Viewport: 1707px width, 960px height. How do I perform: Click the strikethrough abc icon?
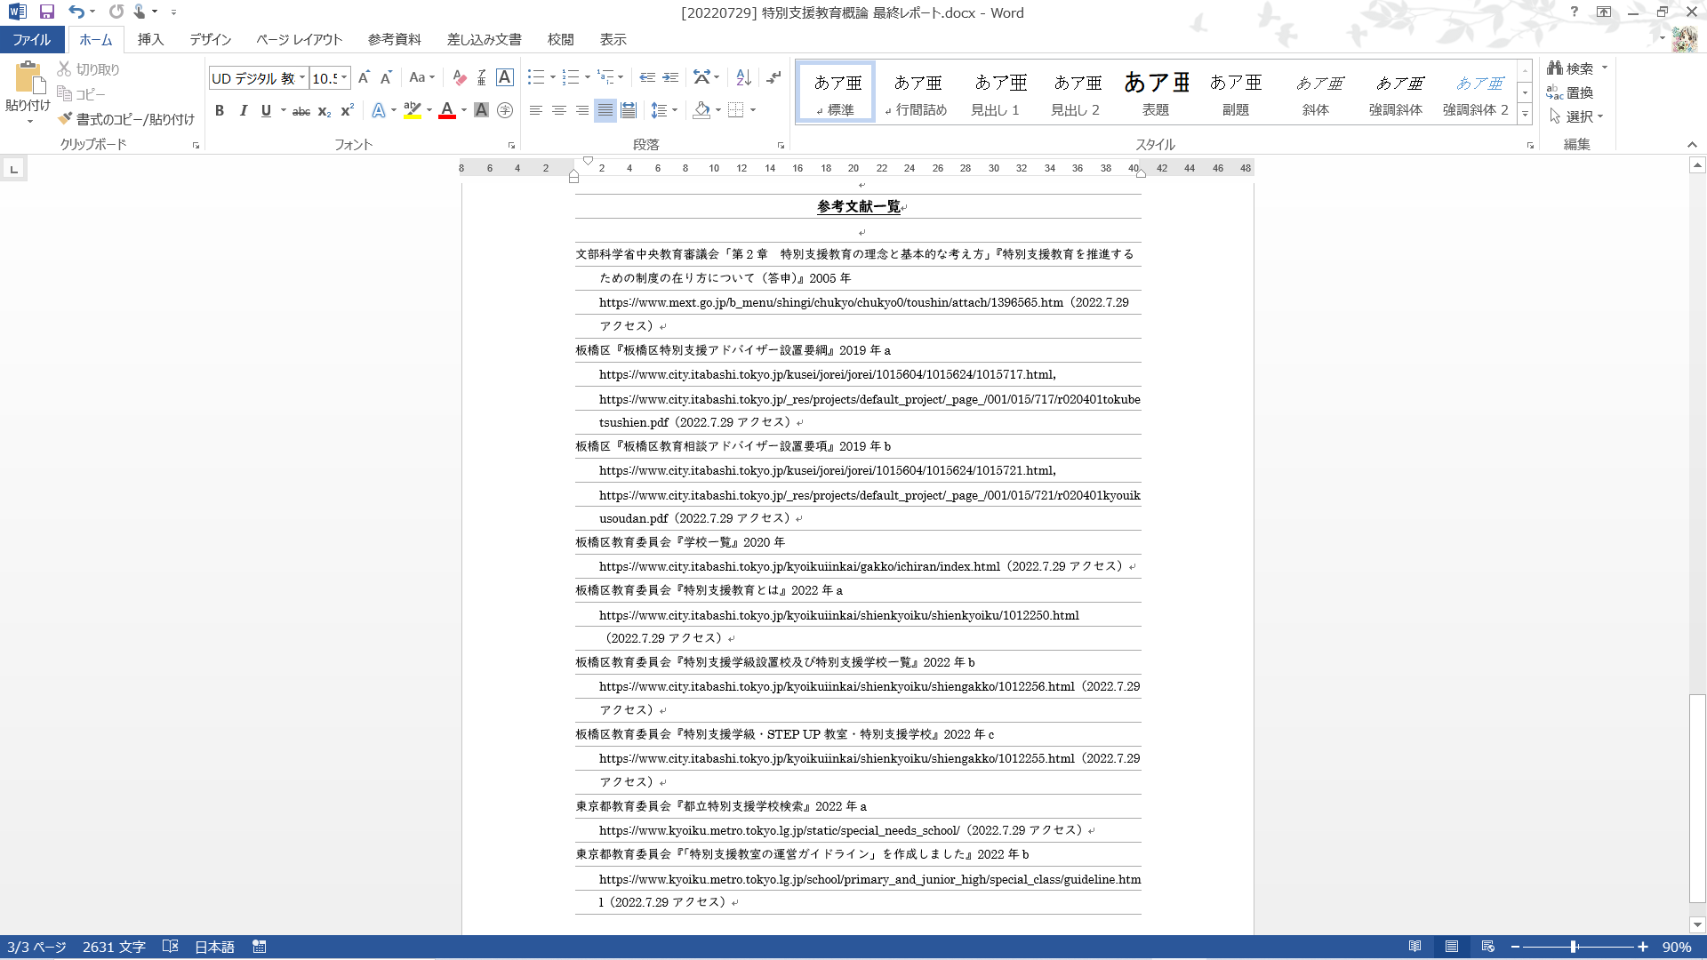pos(300,111)
